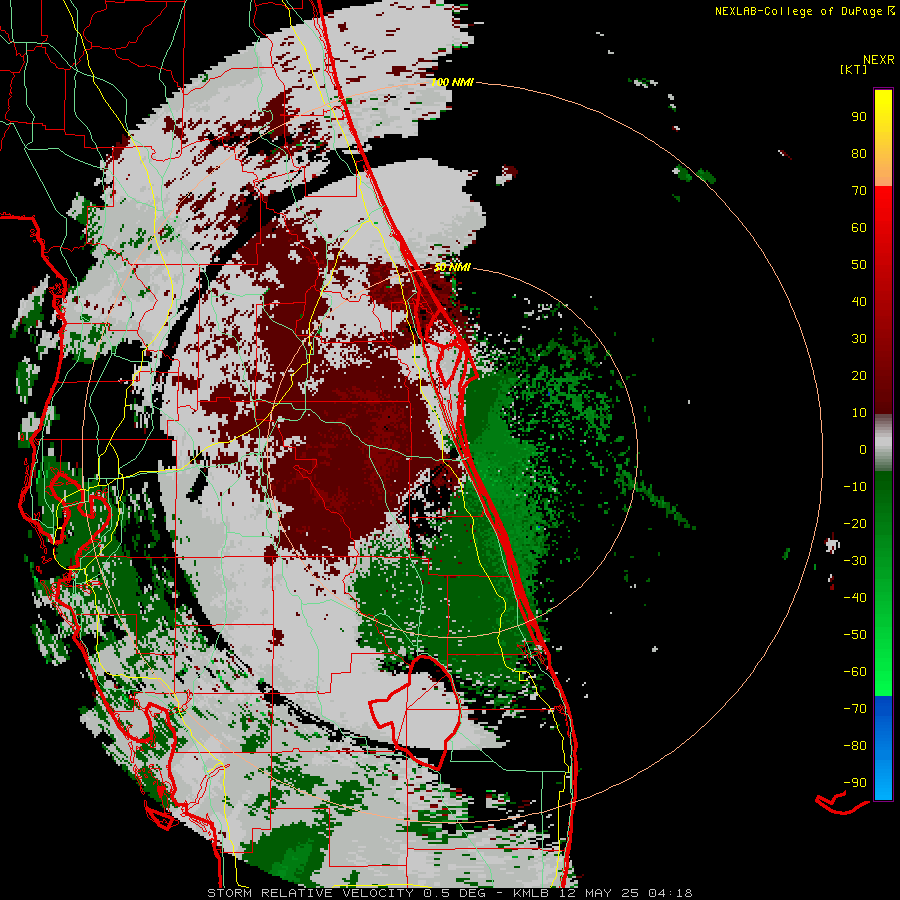Screen dimensions: 900x900
Task: Click the -90 knot scale label
Action: click(855, 783)
